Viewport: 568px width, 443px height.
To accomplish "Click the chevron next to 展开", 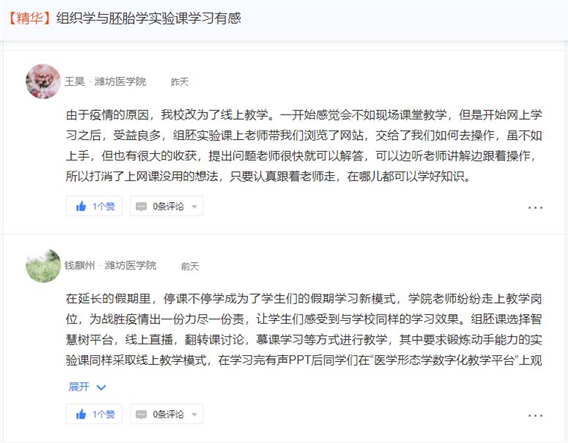I will [x=101, y=388].
